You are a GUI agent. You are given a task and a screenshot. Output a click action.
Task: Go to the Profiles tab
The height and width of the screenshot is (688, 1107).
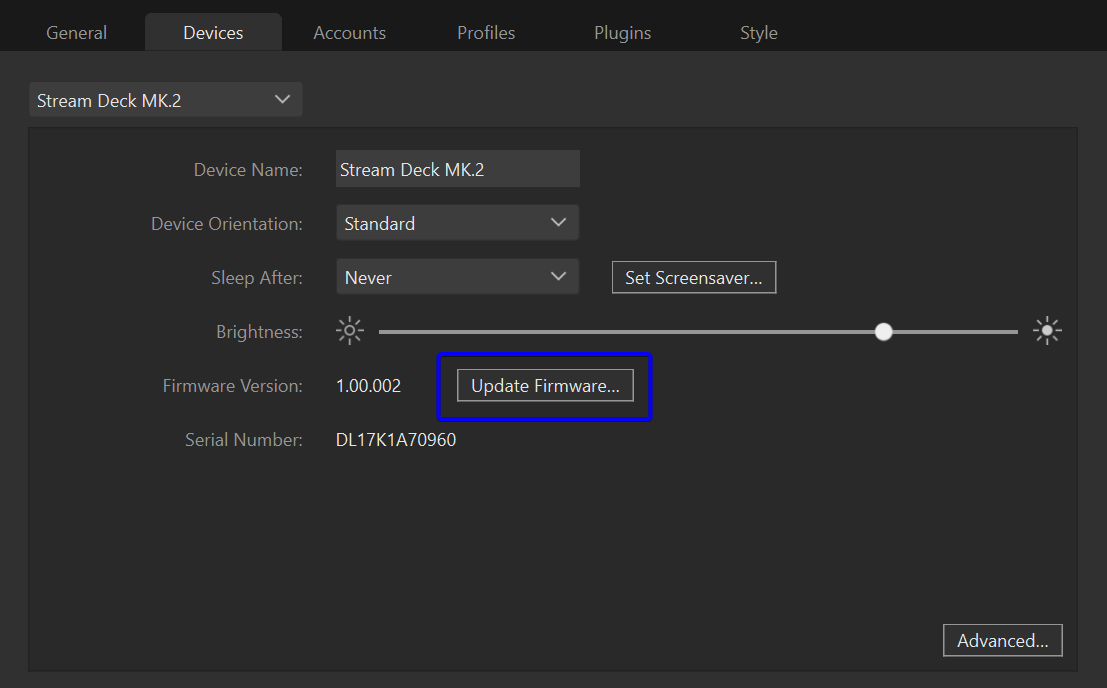486,32
